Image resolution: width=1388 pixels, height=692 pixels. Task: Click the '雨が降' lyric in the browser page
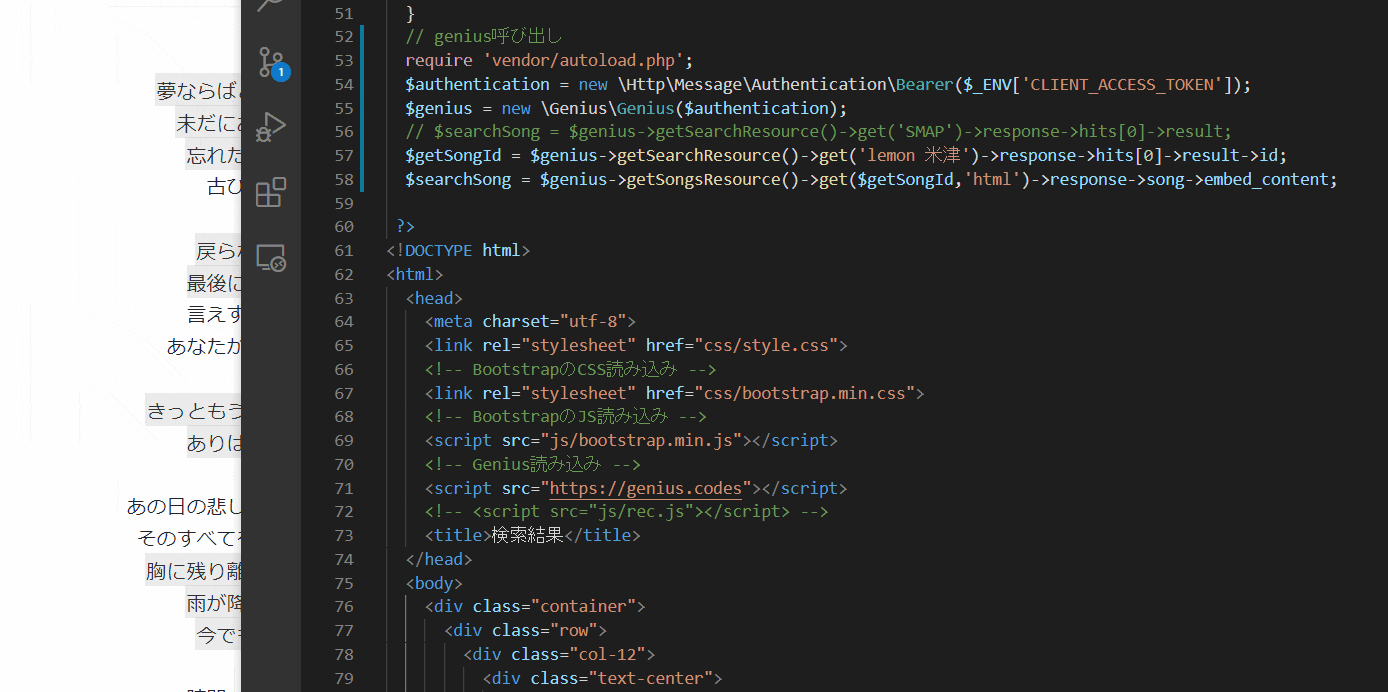pyautogui.click(x=214, y=602)
